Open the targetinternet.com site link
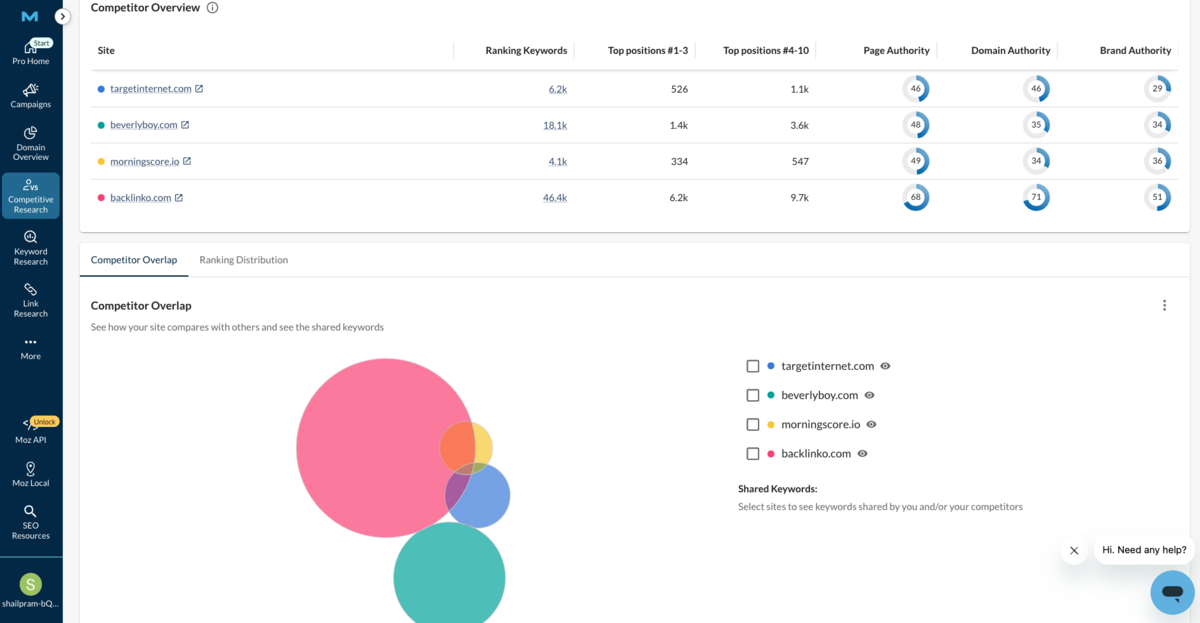 tap(151, 89)
